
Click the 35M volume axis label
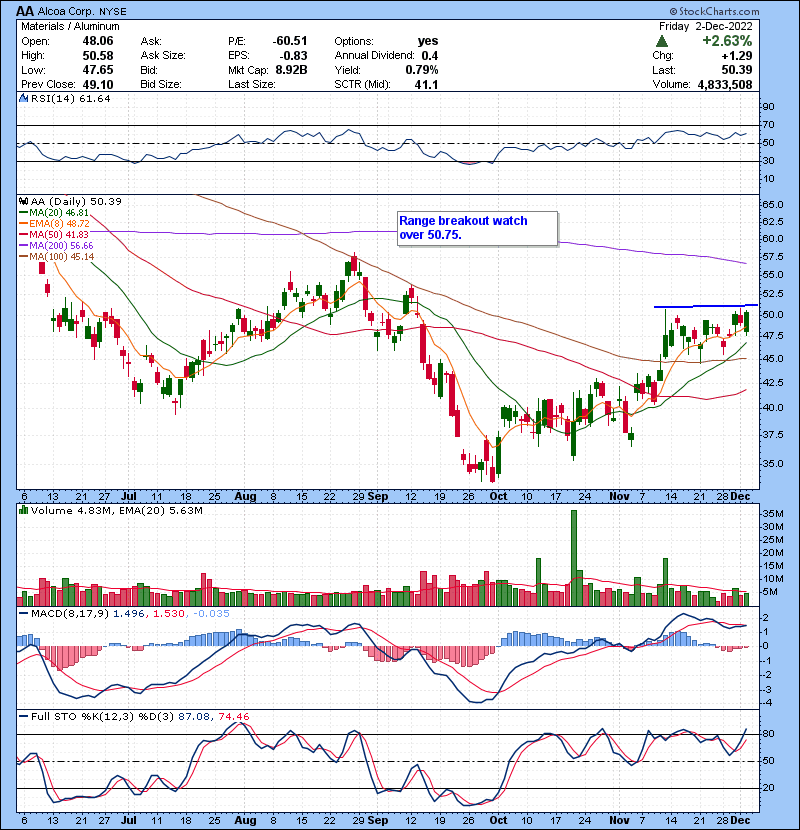click(773, 513)
